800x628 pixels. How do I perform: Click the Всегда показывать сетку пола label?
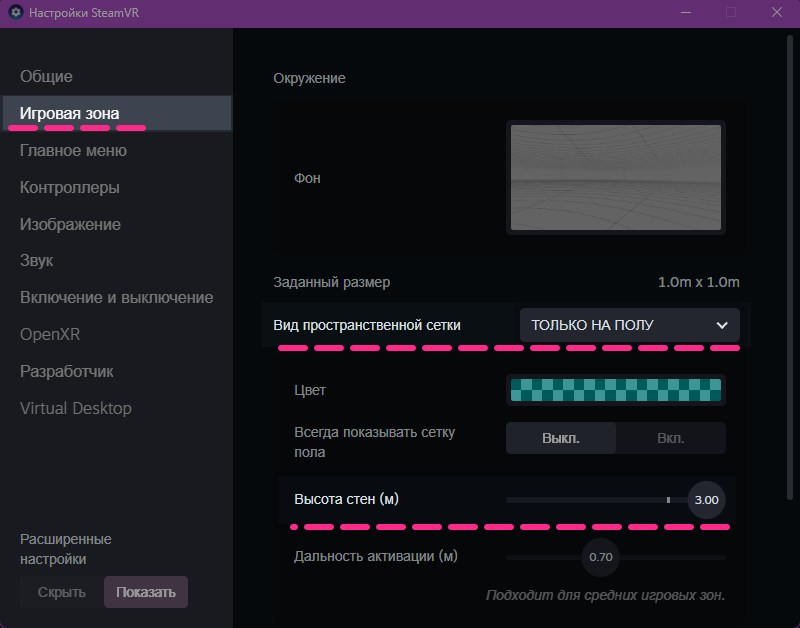374,442
